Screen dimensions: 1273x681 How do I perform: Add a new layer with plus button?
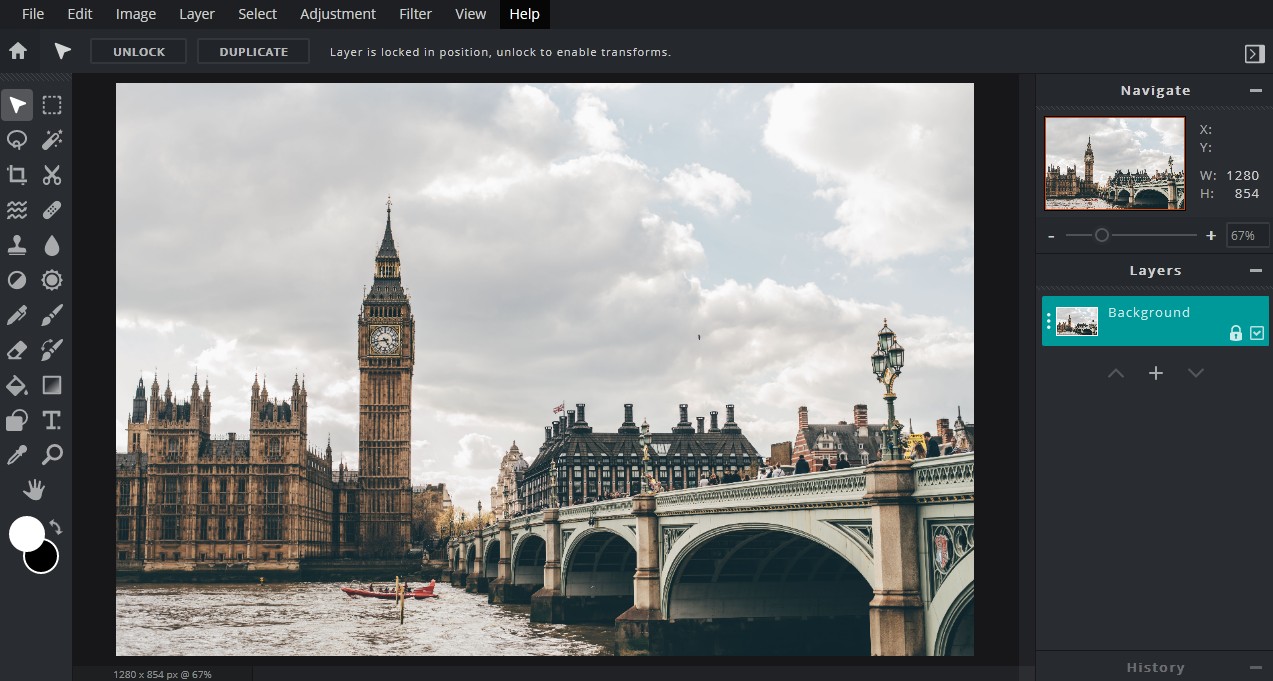[x=1156, y=373]
